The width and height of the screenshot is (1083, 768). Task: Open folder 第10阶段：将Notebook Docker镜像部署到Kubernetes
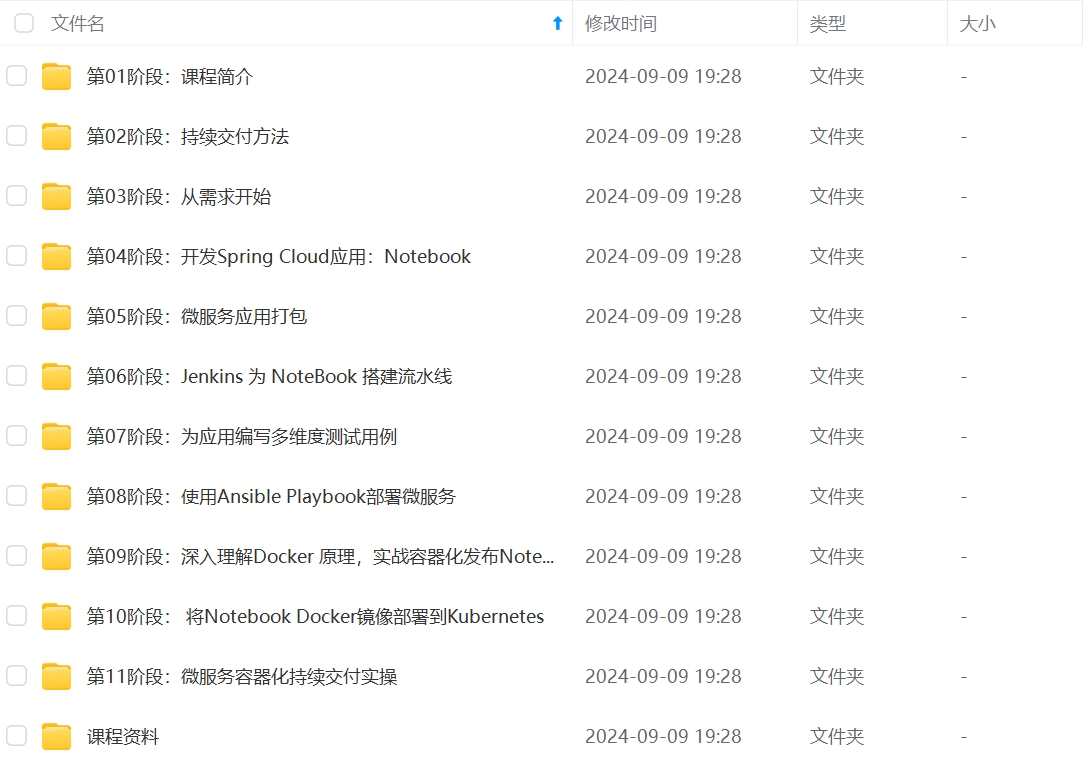[315, 616]
